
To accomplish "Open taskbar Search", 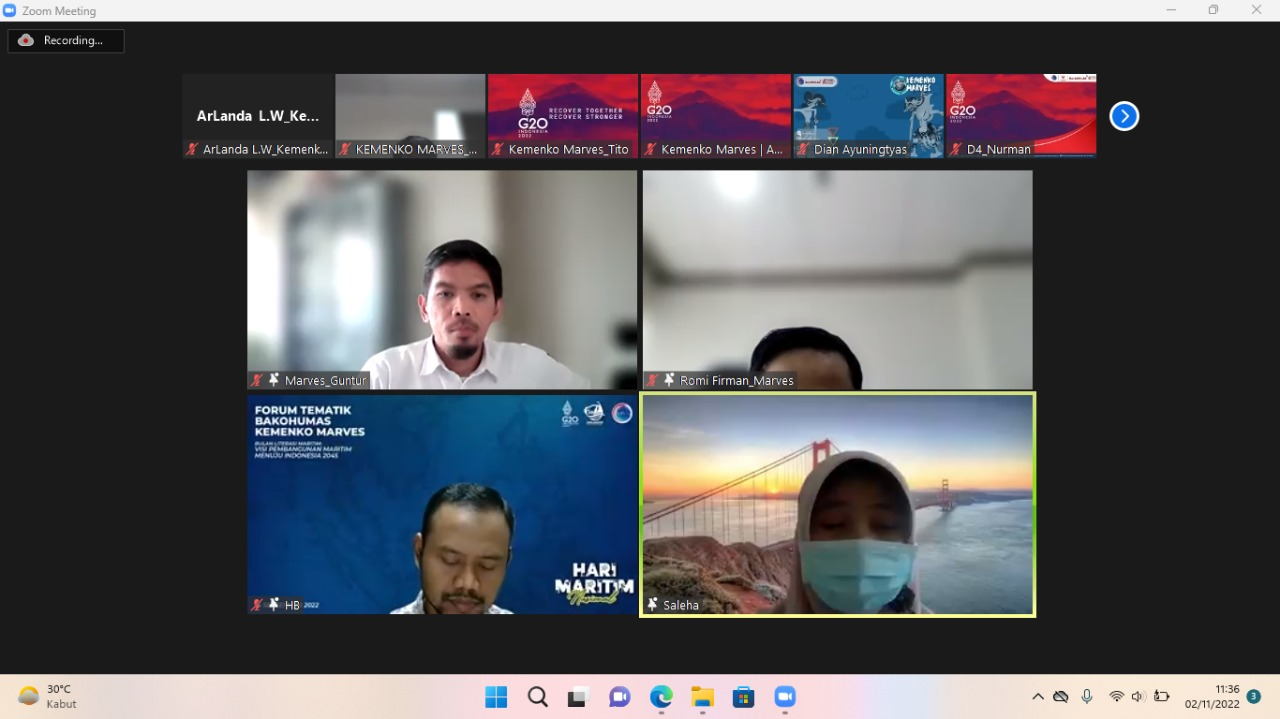I will point(538,697).
